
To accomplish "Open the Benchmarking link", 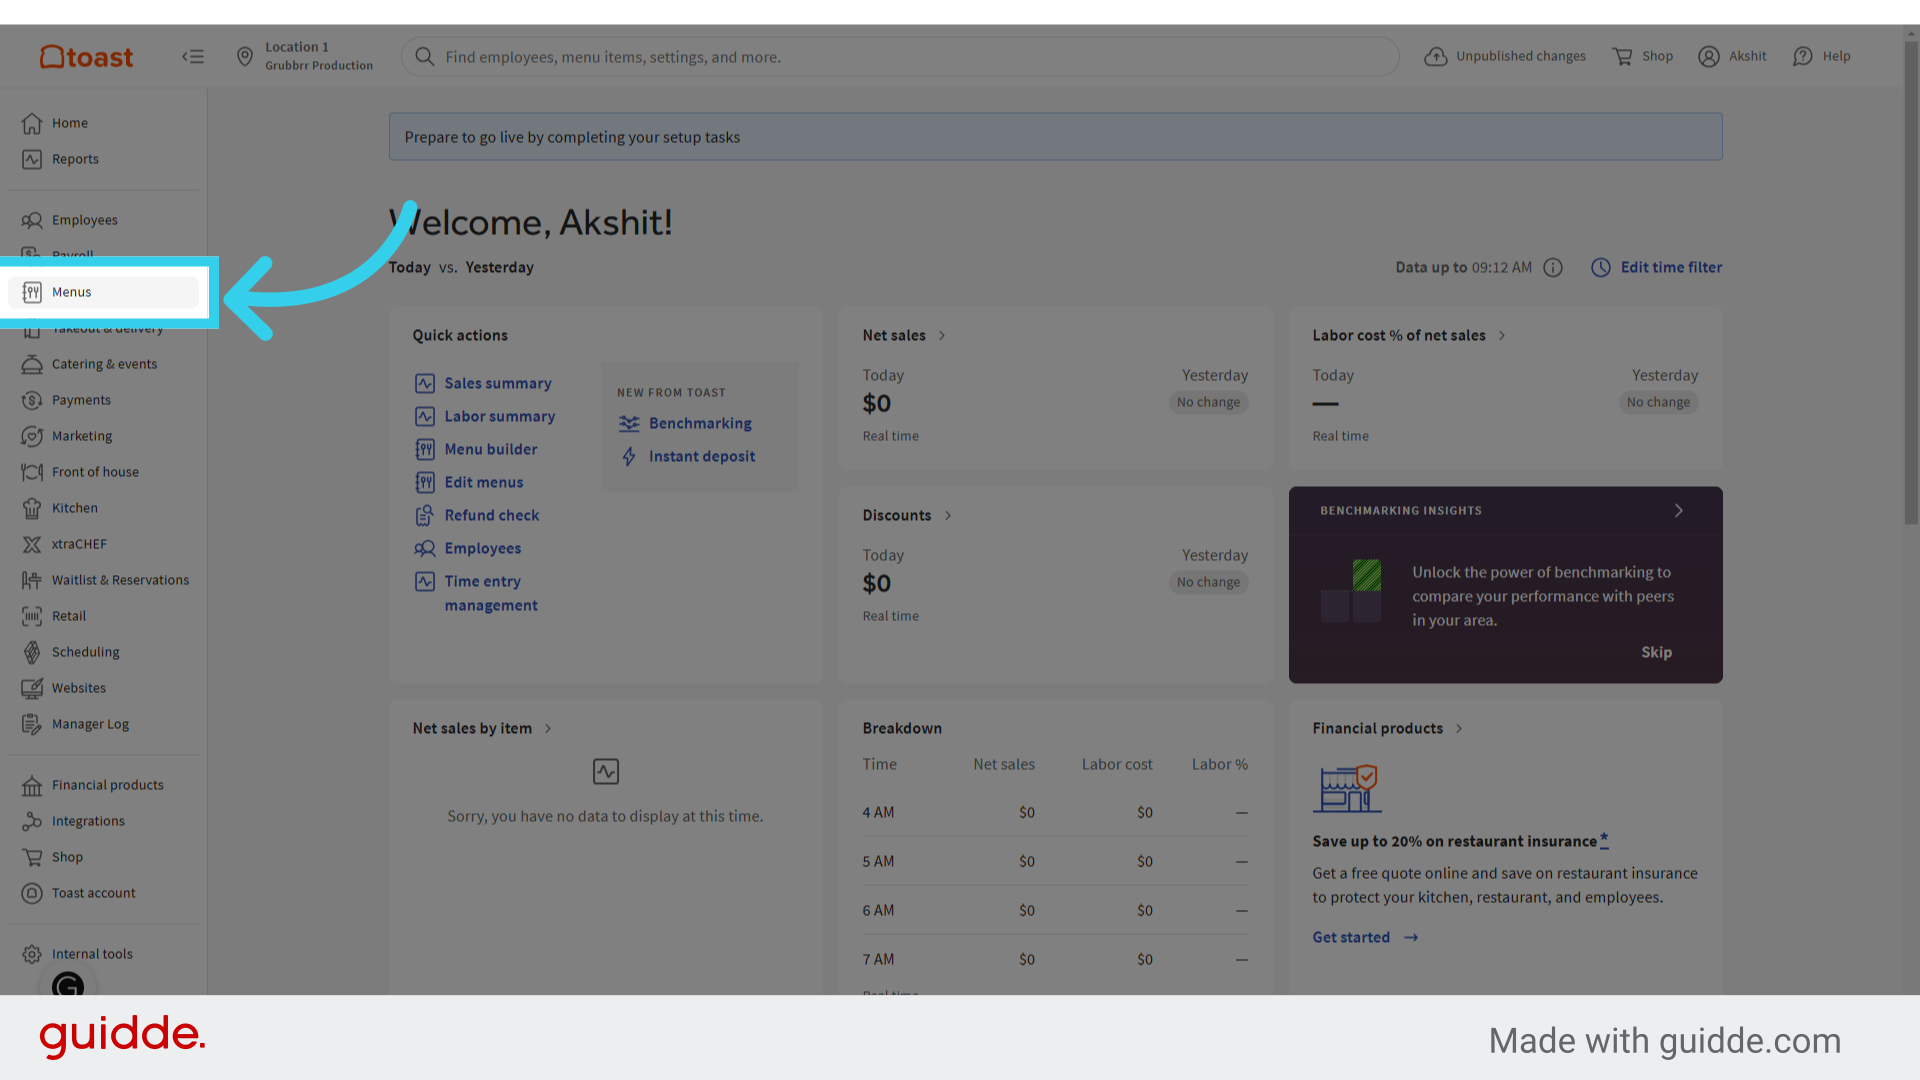I will point(685,423).
